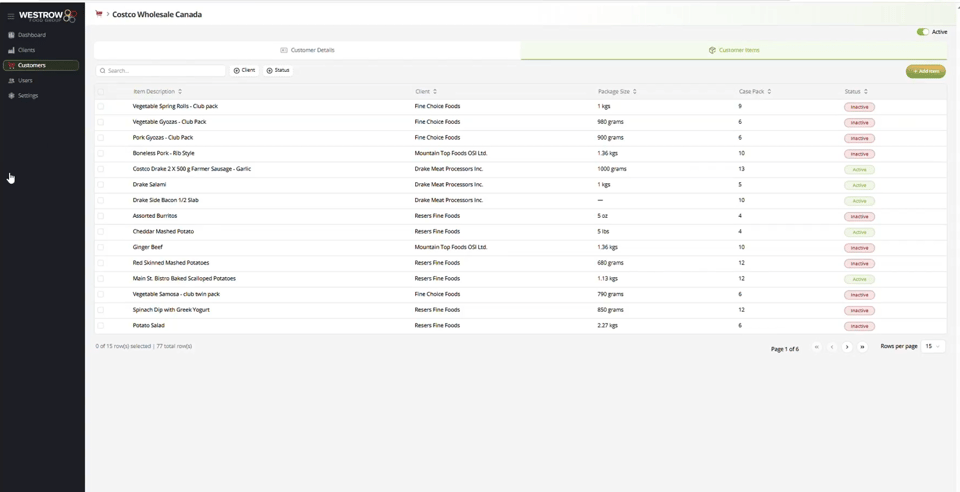This screenshot has height=492, width=960.
Task: Check the Vegetable Gyozas row checkbox
Action: coord(100,122)
